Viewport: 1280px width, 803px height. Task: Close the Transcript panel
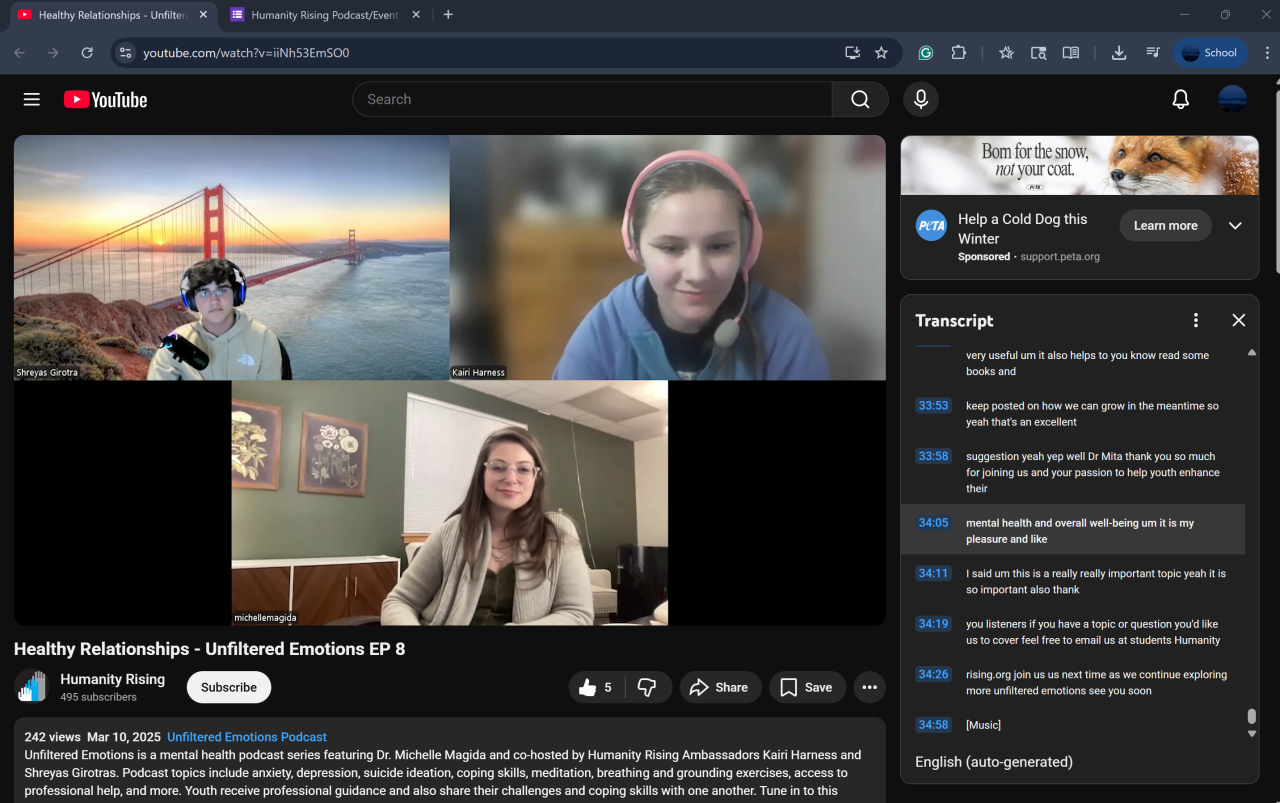click(1238, 320)
